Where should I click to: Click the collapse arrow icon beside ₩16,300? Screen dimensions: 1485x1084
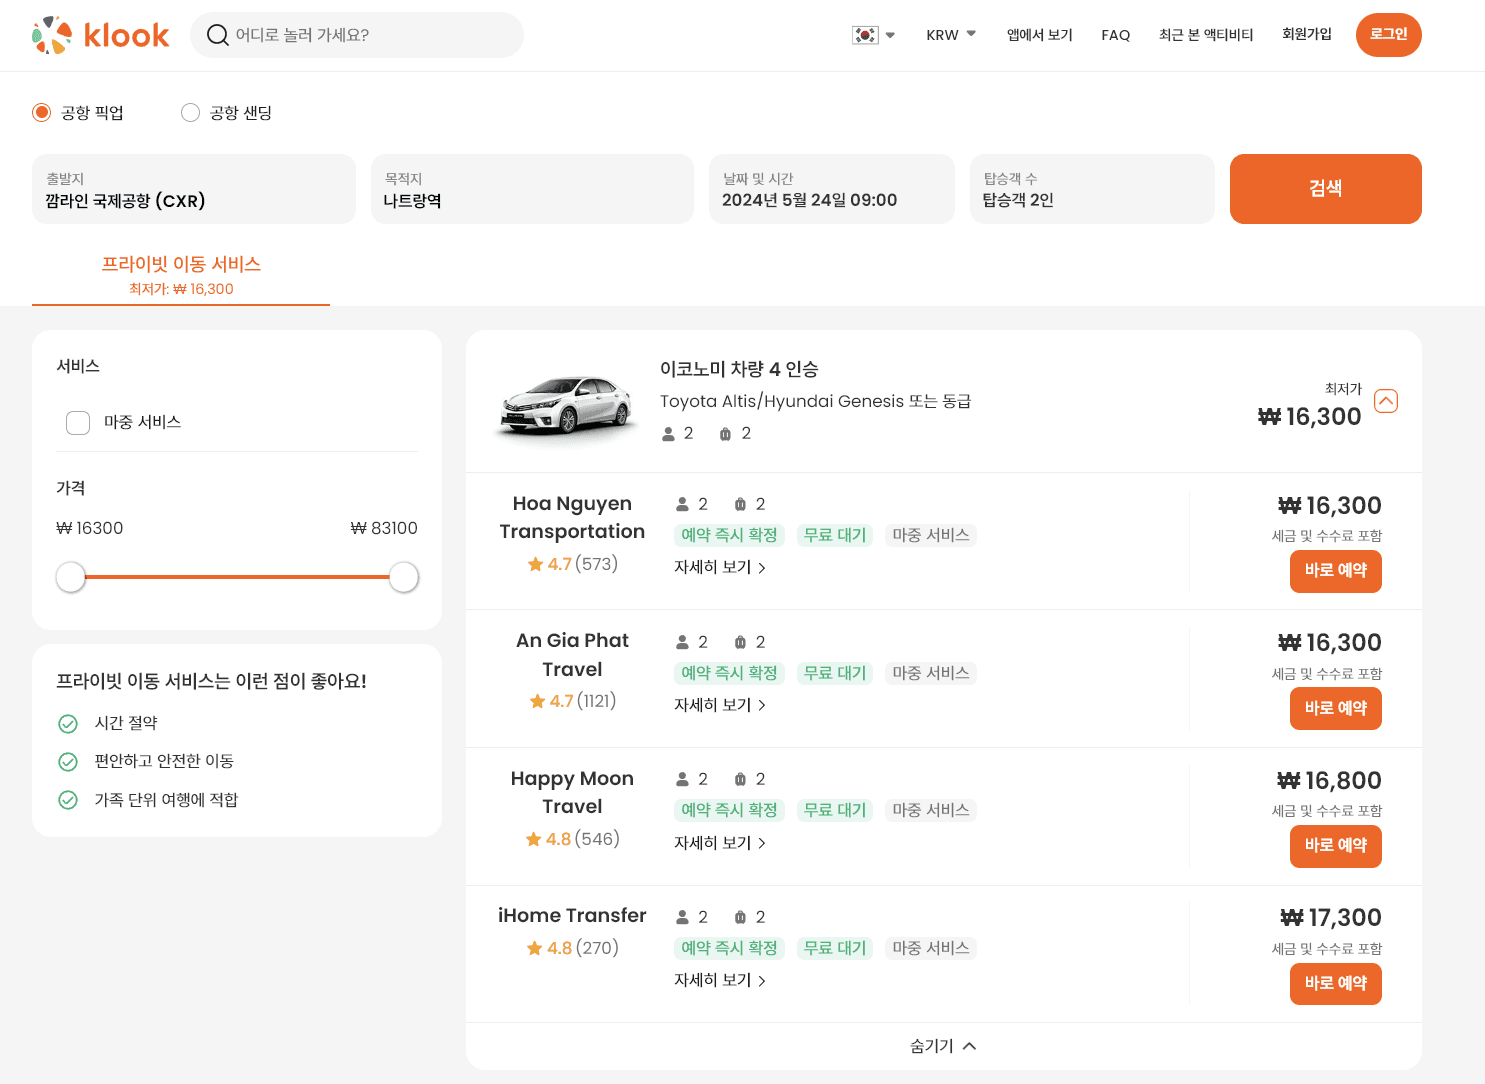coord(1385,401)
